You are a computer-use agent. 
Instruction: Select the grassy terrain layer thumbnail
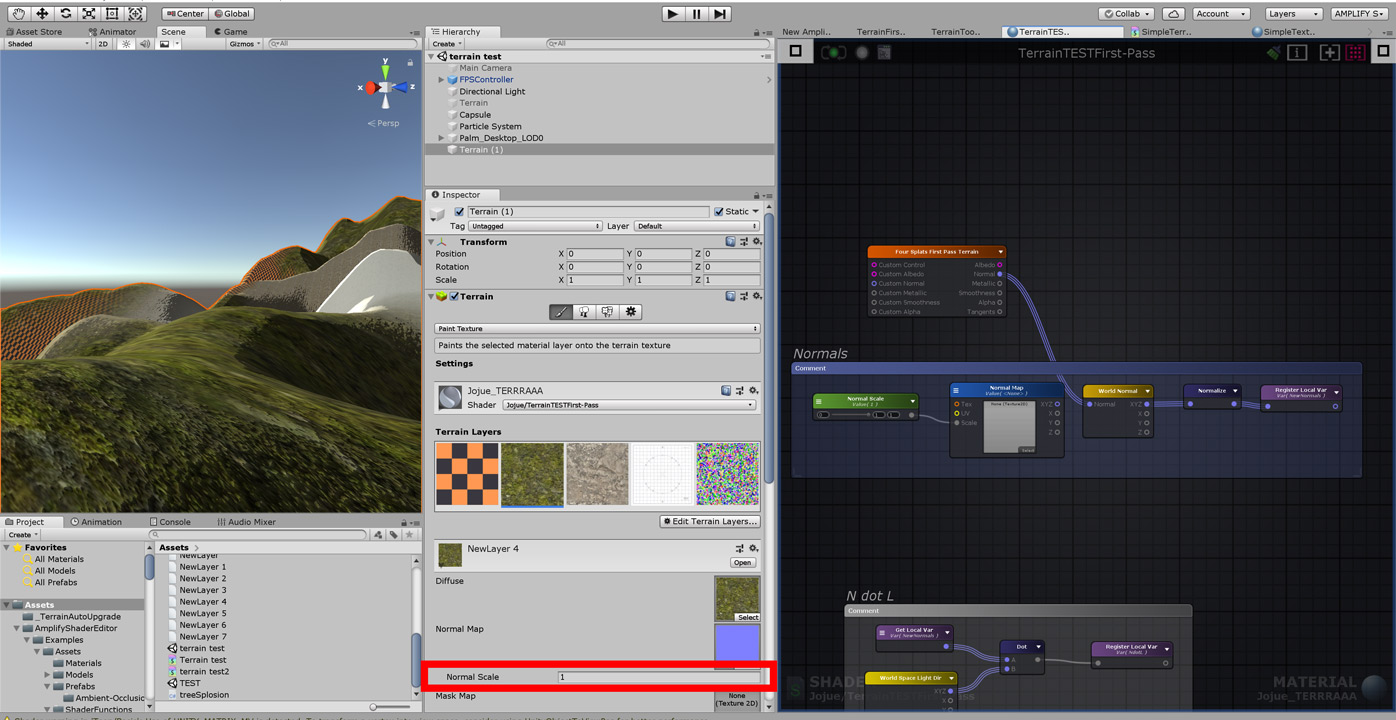[532, 475]
